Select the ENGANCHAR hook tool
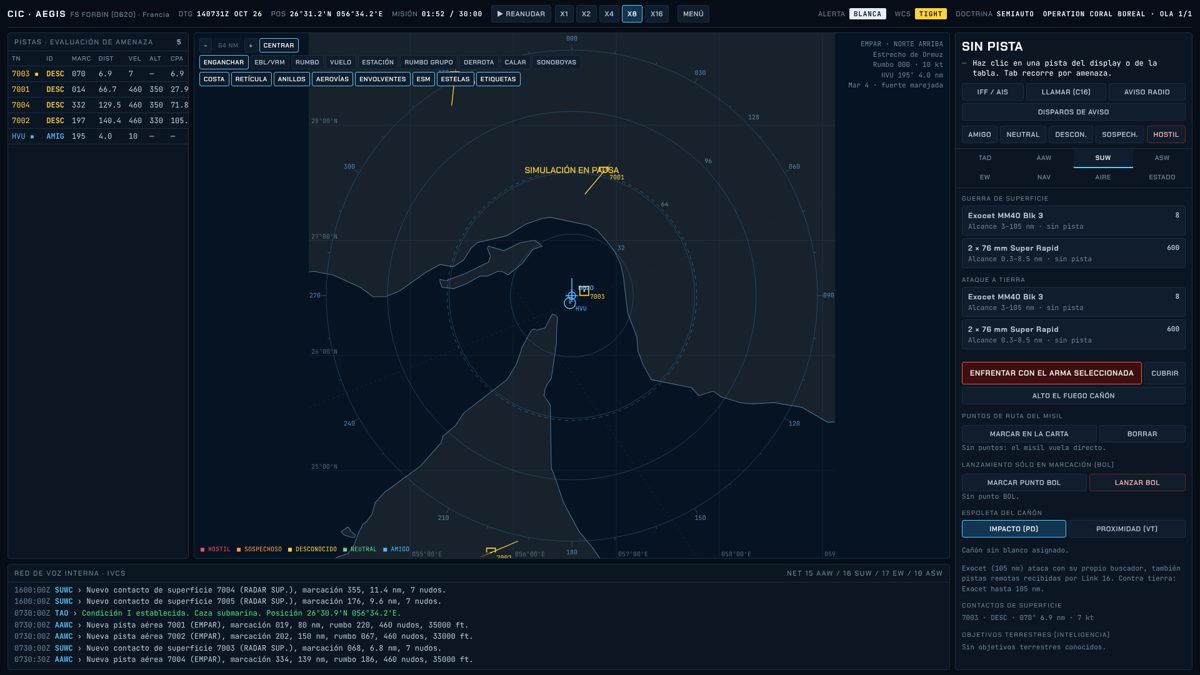Viewport: 1200px width, 675px height. [223, 62]
